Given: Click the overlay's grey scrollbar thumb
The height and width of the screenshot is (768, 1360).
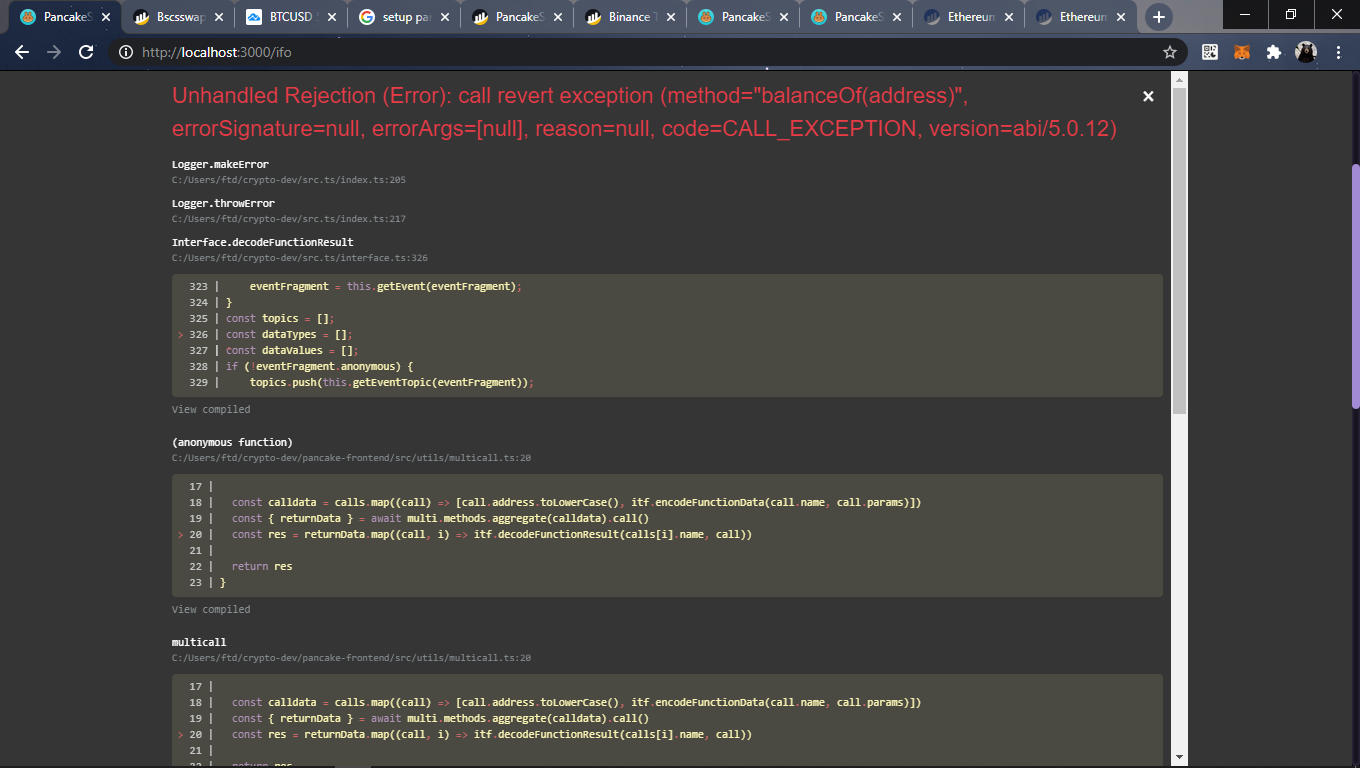Looking at the screenshot, I should click(x=1179, y=250).
